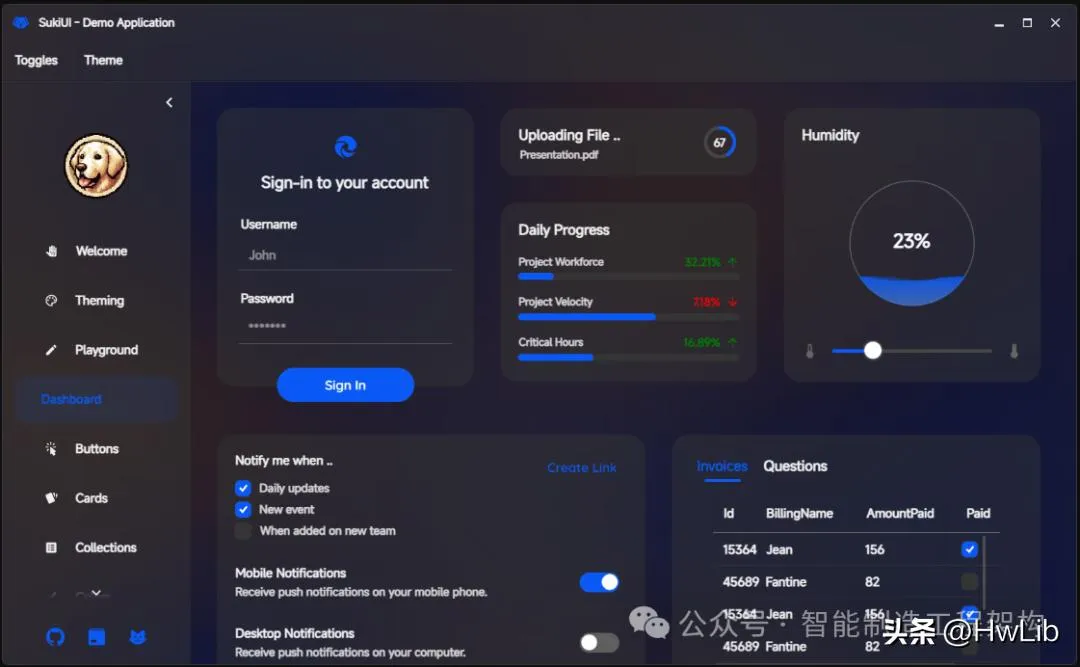This screenshot has width=1080, height=667.
Task: Click the Theming palette icon
Action: coord(52,300)
